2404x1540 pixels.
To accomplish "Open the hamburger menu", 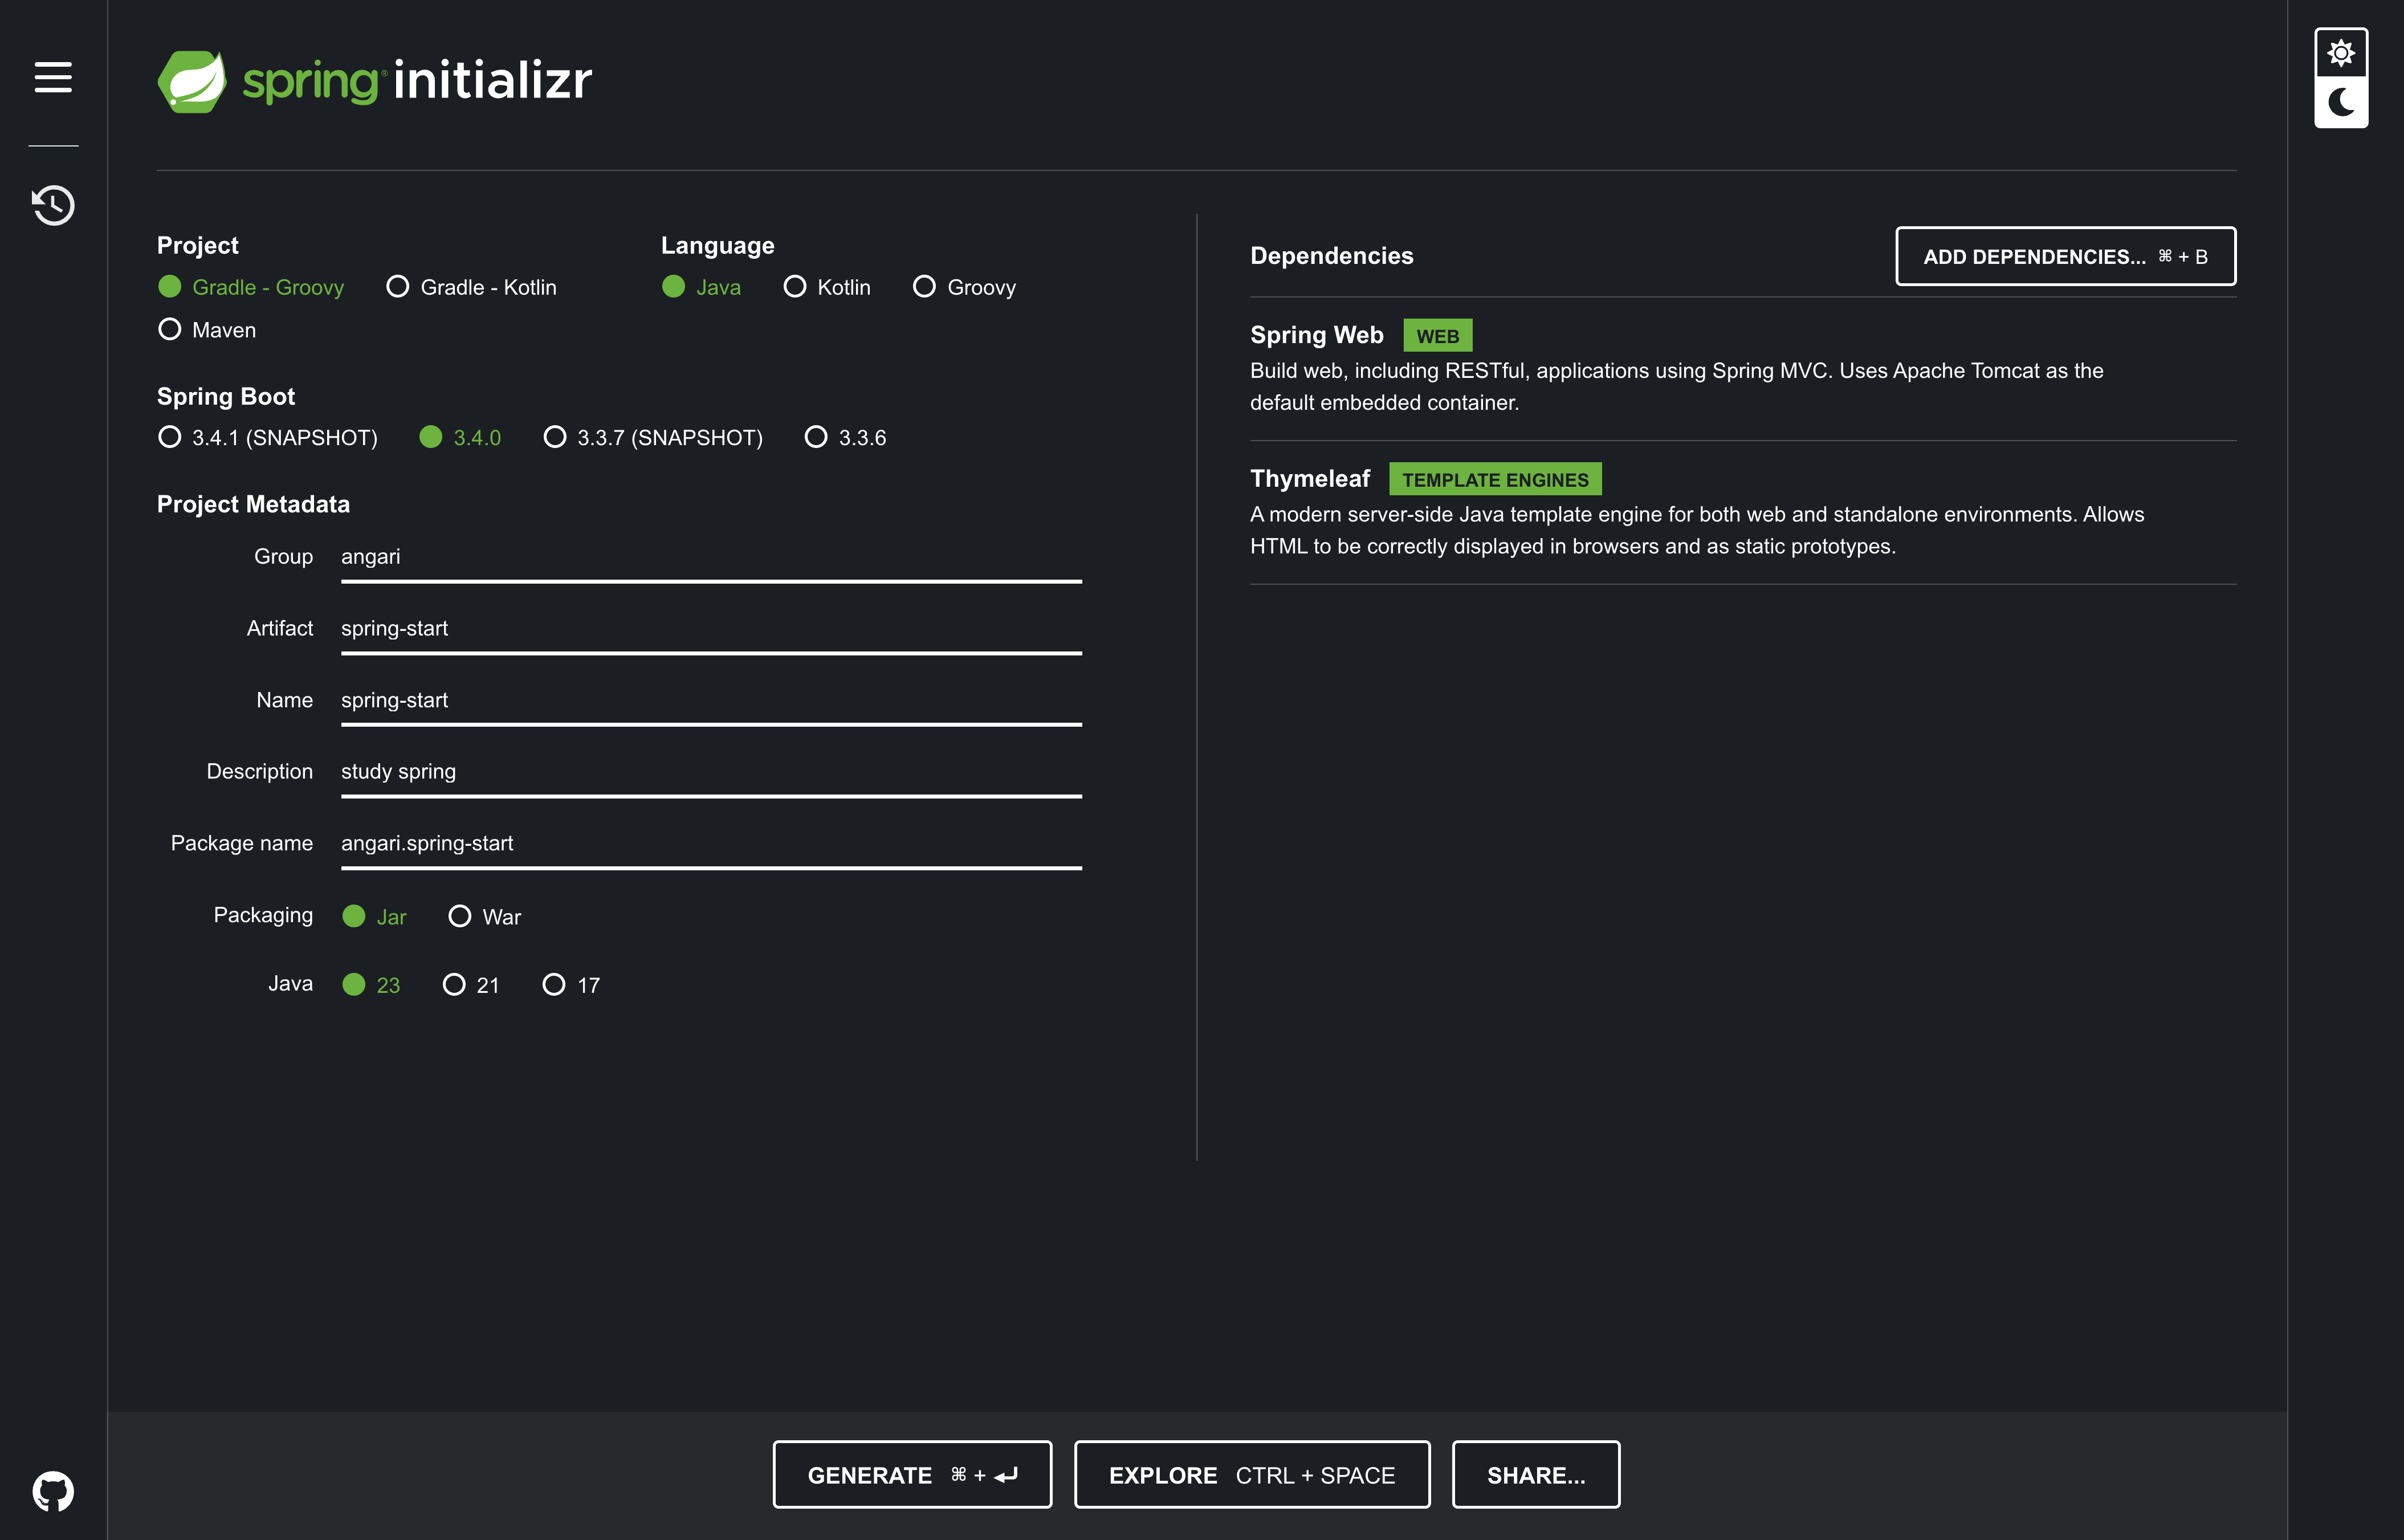I will click(53, 77).
